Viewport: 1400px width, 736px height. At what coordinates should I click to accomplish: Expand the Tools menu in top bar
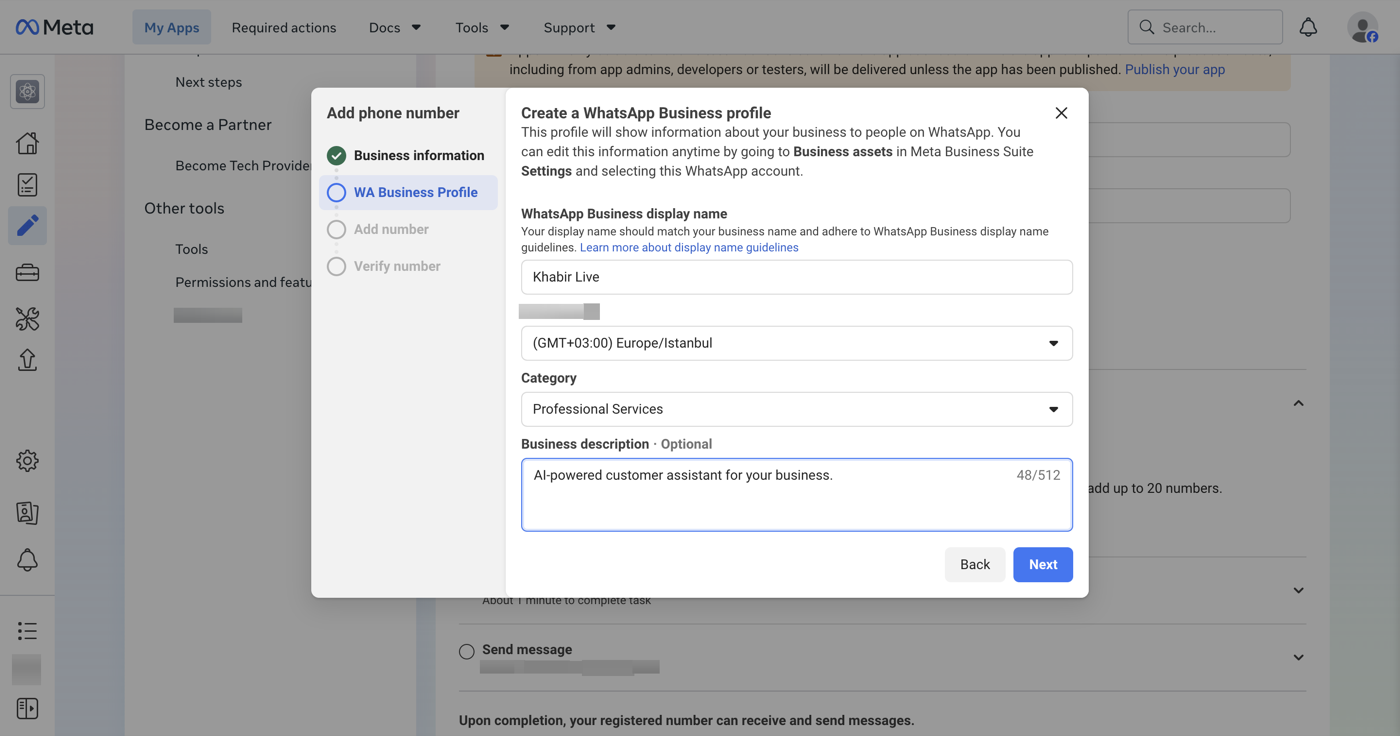pyautogui.click(x=483, y=27)
